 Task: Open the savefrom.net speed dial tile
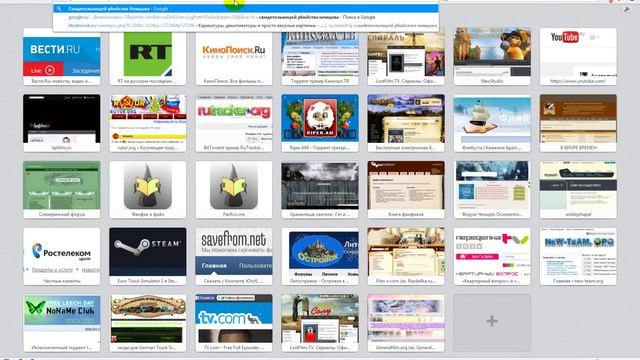click(234, 256)
